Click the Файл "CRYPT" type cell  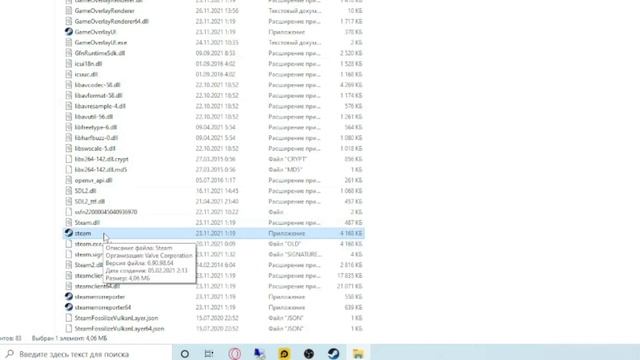coord(288,159)
